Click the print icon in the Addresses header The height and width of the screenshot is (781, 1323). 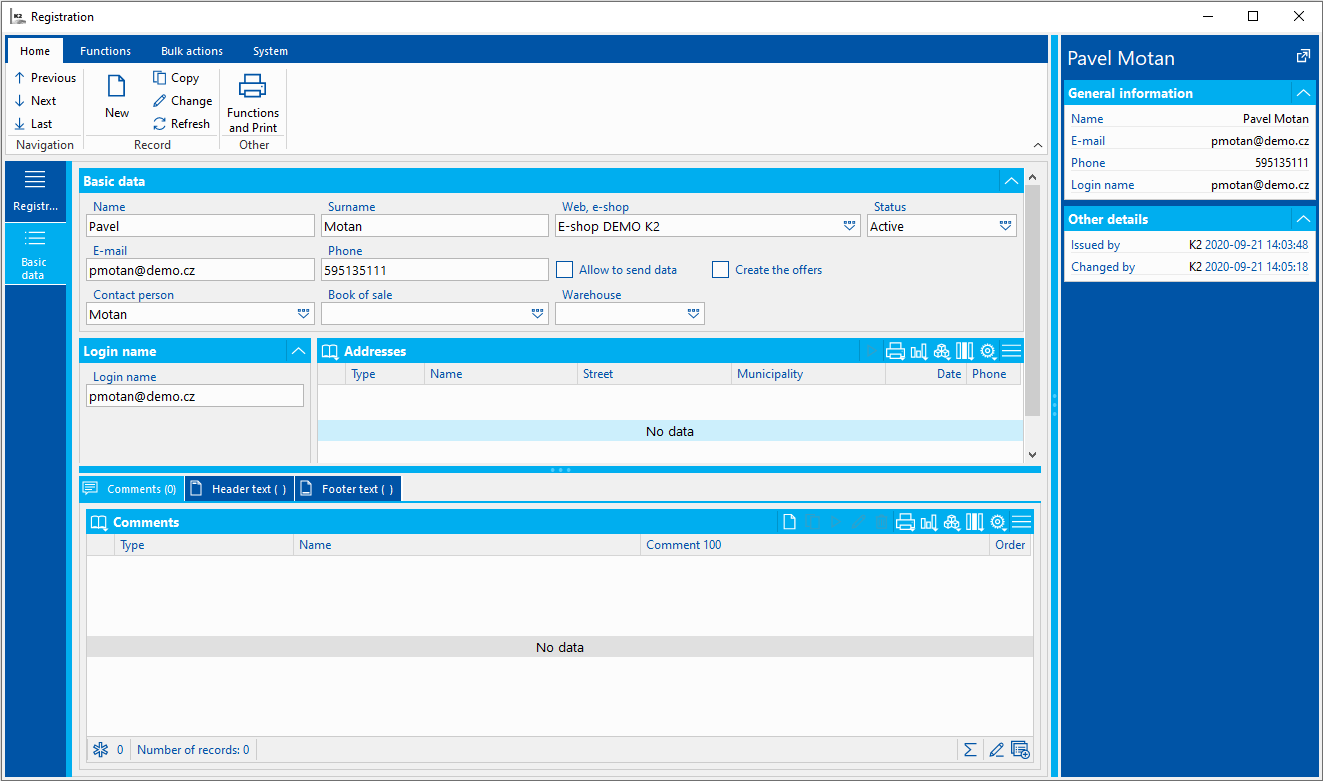click(896, 351)
